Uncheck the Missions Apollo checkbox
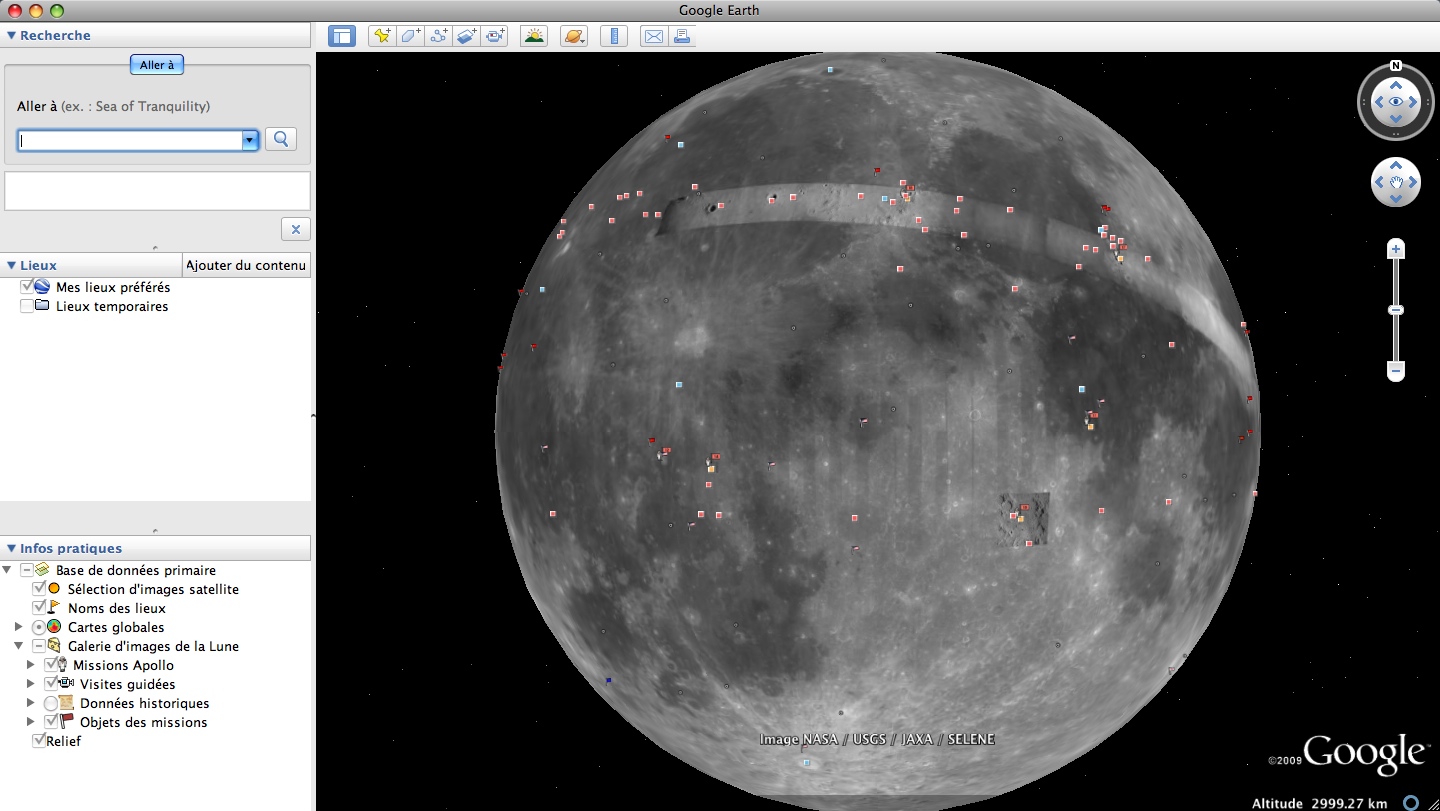Viewport: 1440px width, 811px height. (51, 665)
